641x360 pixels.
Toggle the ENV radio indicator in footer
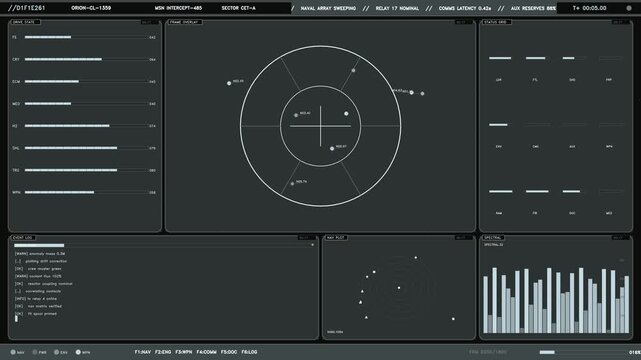[56, 352]
